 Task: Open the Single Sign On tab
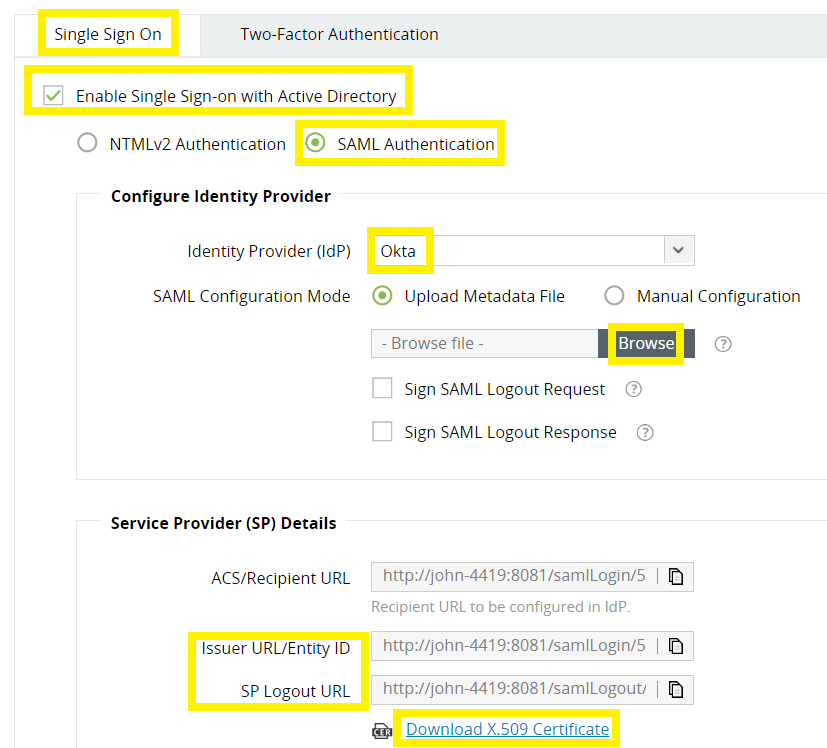pyautogui.click(x=109, y=33)
